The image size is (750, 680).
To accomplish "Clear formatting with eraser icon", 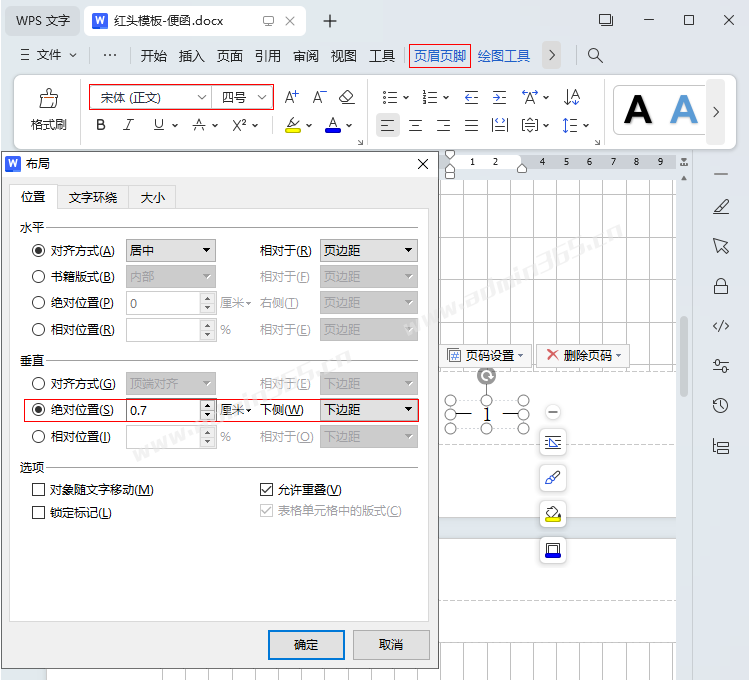I will (x=347, y=97).
